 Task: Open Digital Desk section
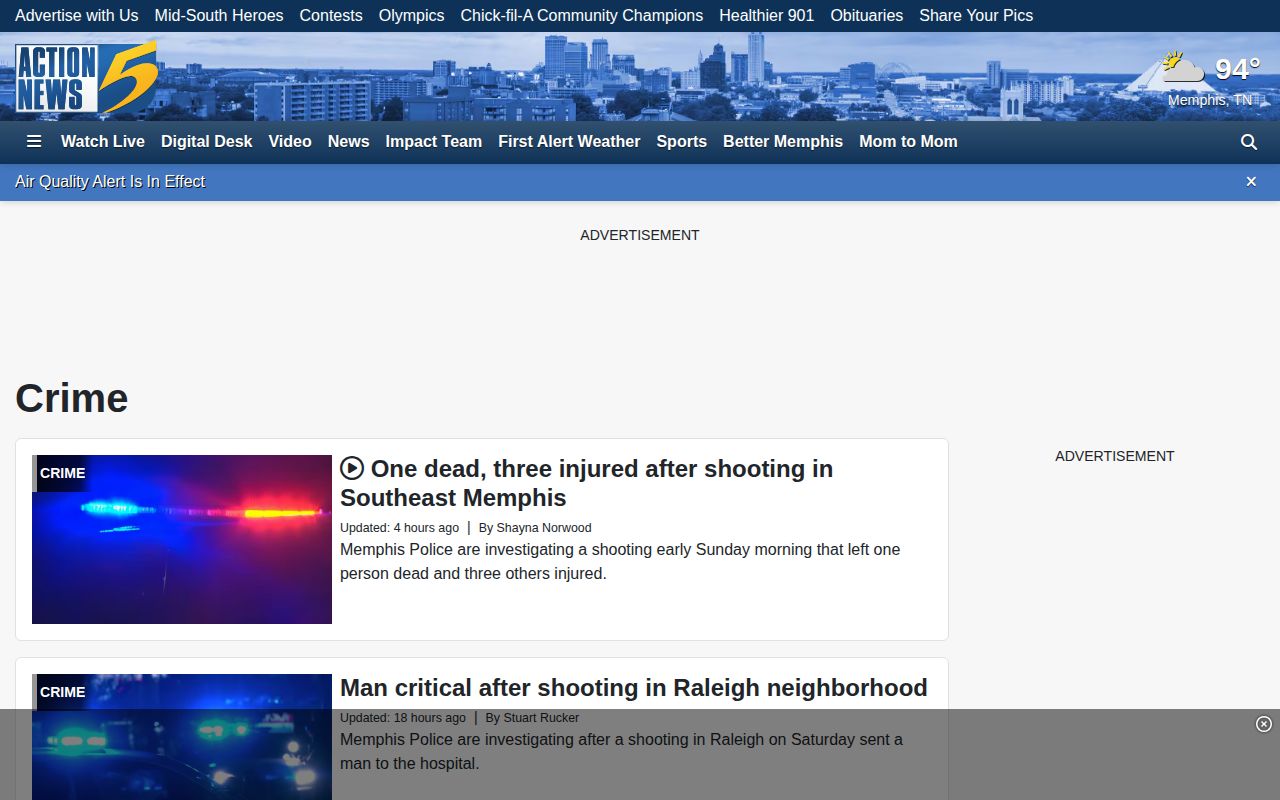coord(207,142)
